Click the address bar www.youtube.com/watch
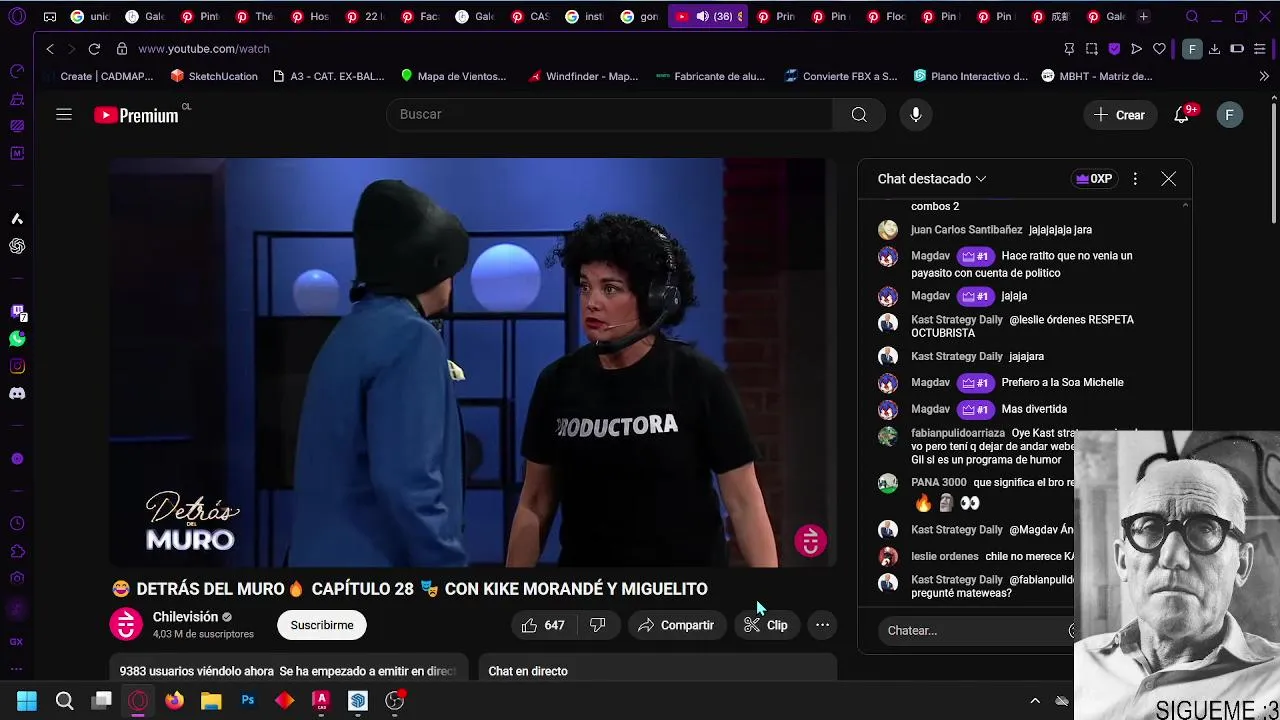The image size is (1280, 720). (x=203, y=48)
